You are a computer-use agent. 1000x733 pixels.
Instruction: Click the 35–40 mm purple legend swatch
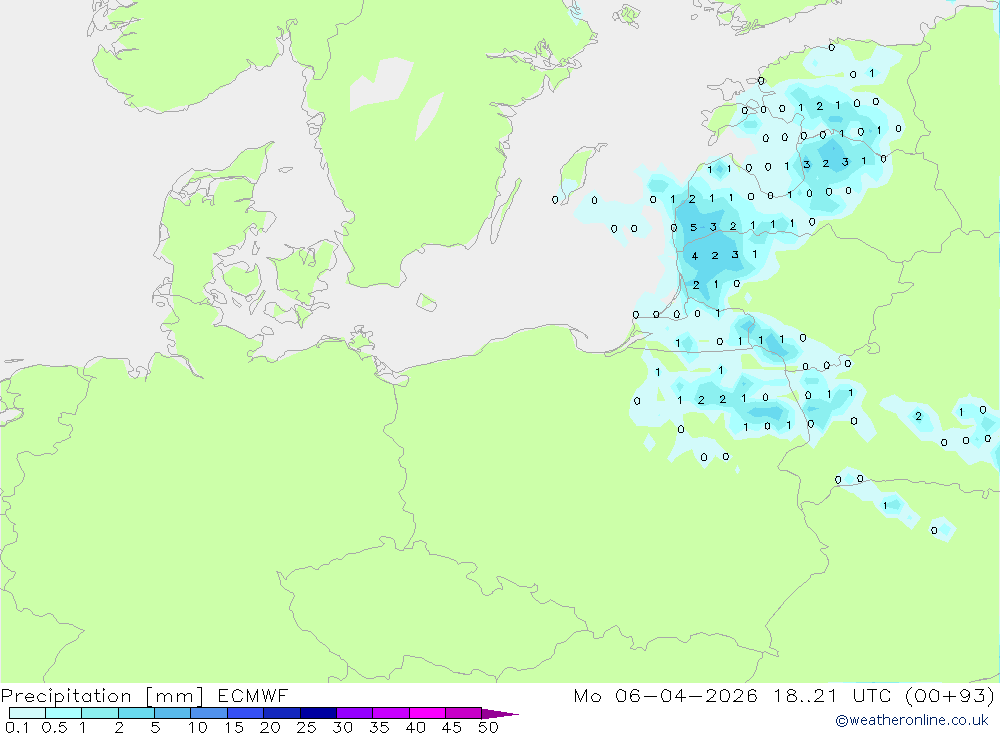point(391,713)
